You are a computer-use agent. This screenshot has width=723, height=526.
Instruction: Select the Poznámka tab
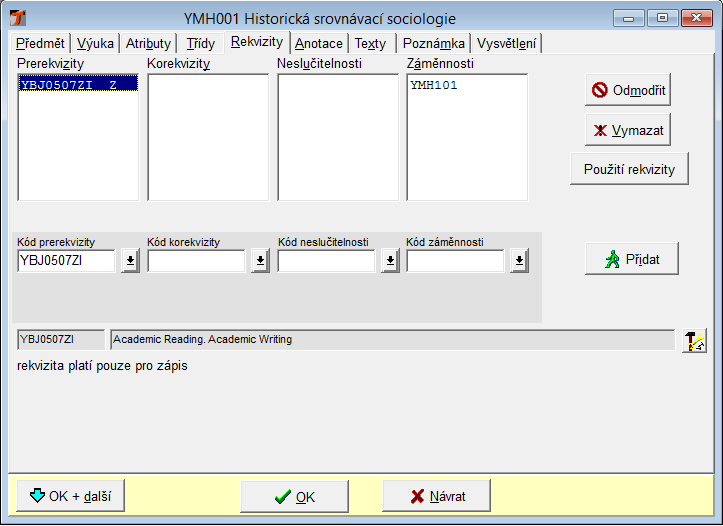tap(434, 43)
